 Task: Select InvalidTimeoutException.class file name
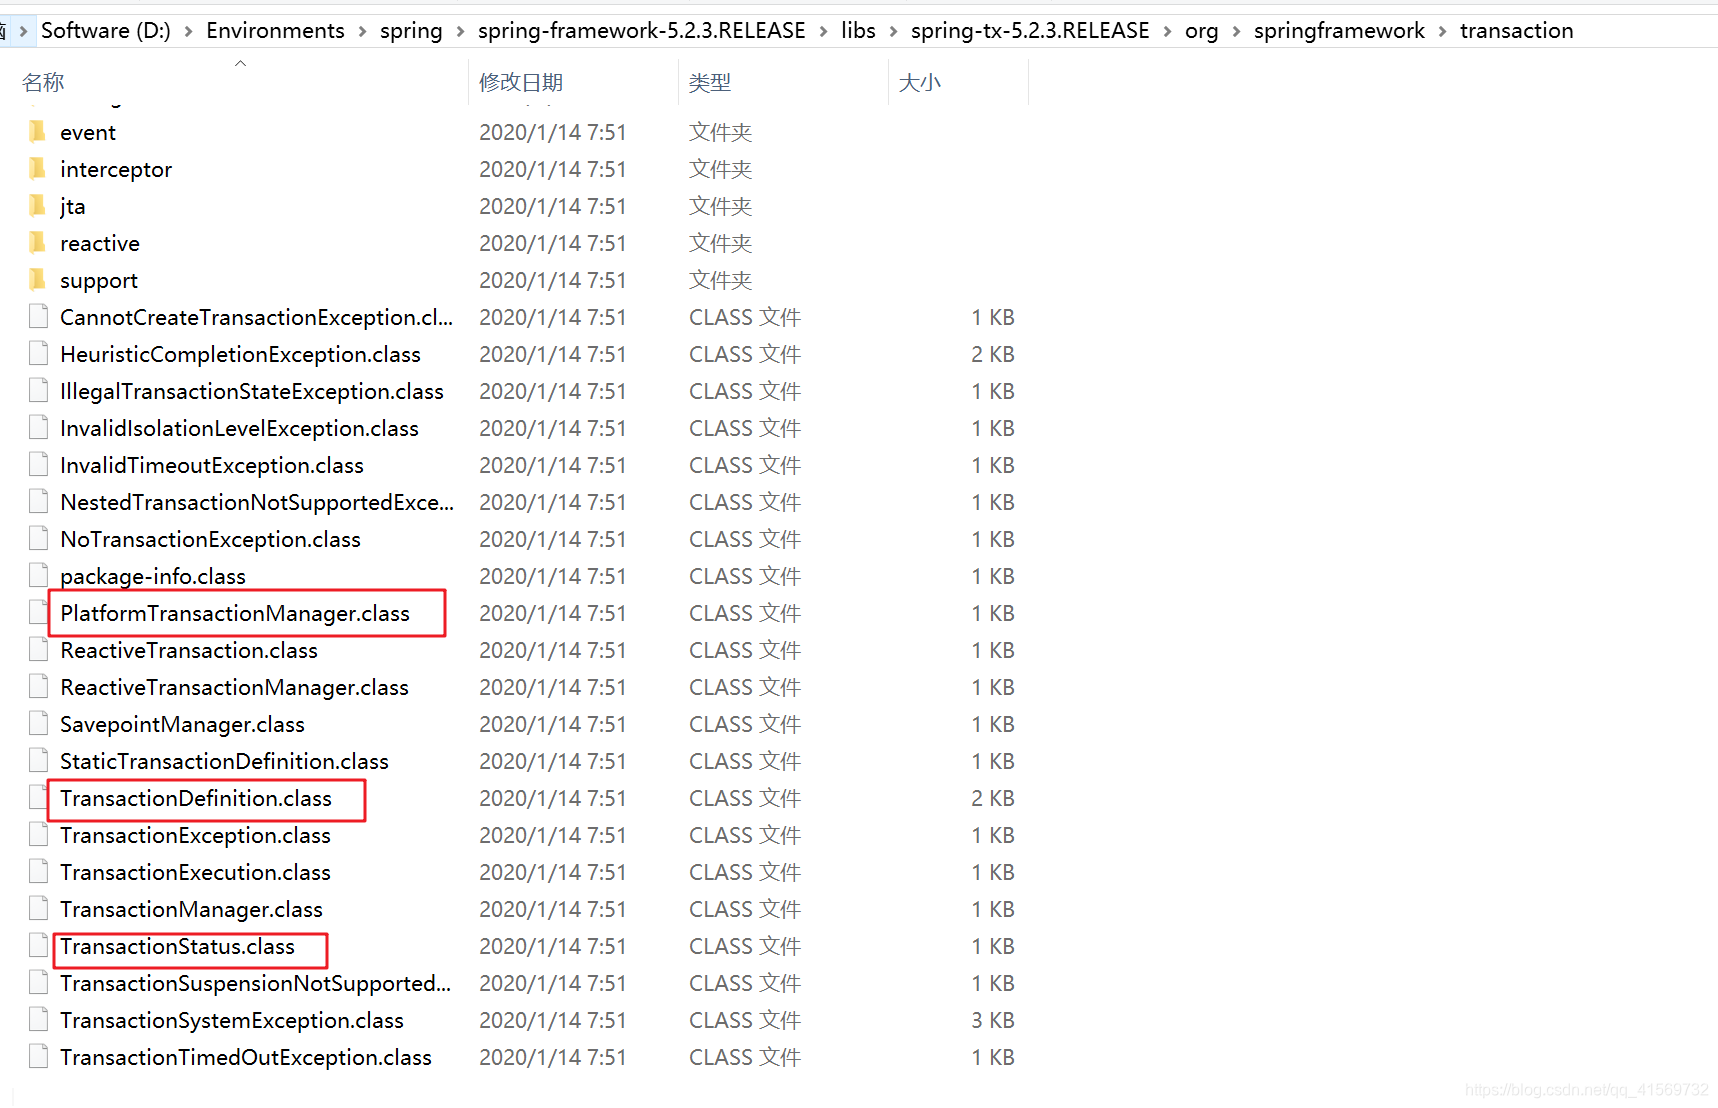[x=212, y=465]
